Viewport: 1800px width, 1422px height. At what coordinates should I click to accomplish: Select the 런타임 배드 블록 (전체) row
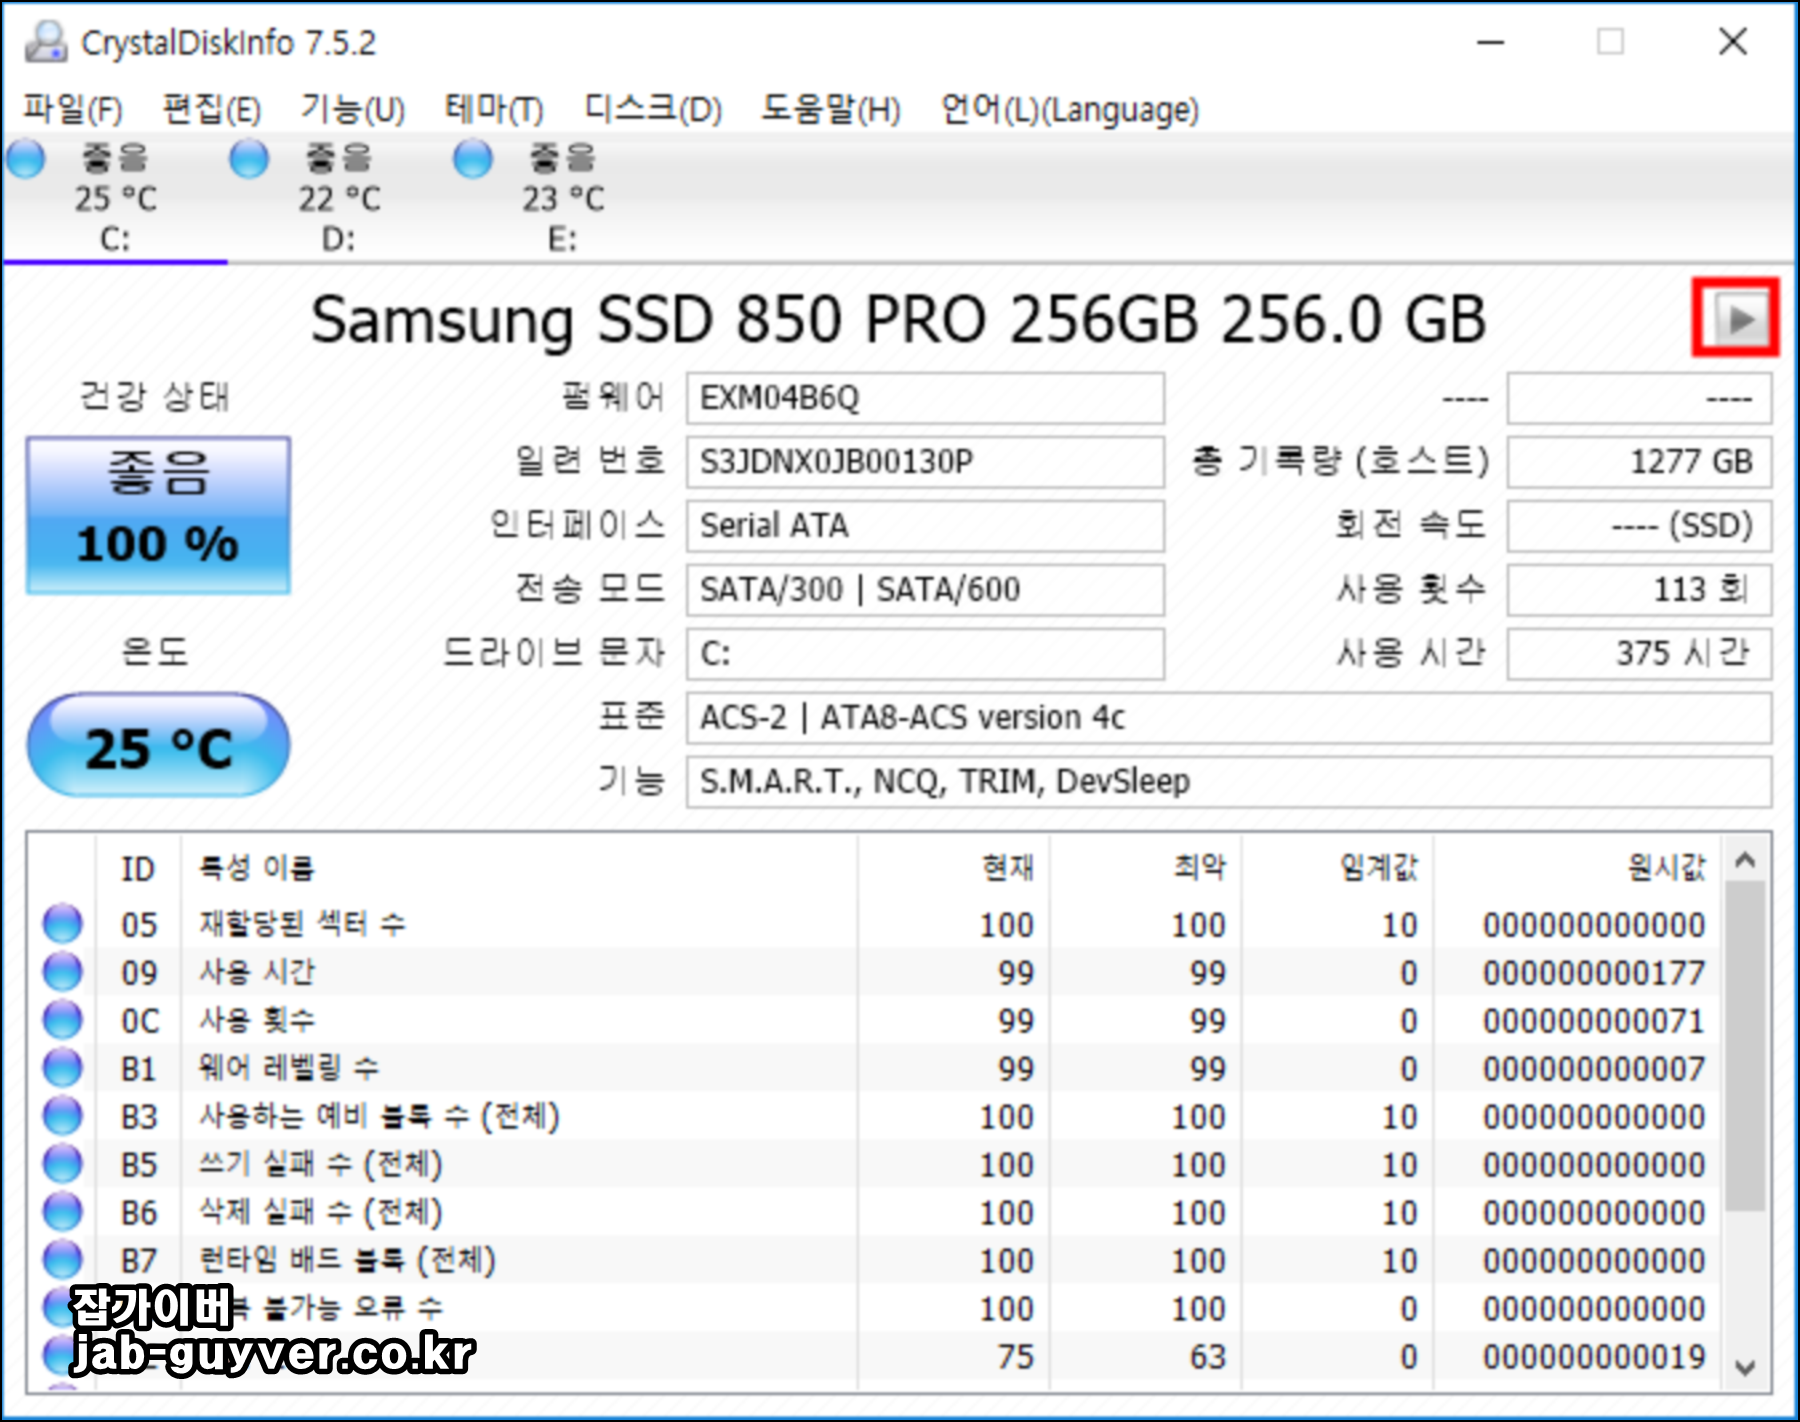pyautogui.click(x=875, y=1260)
